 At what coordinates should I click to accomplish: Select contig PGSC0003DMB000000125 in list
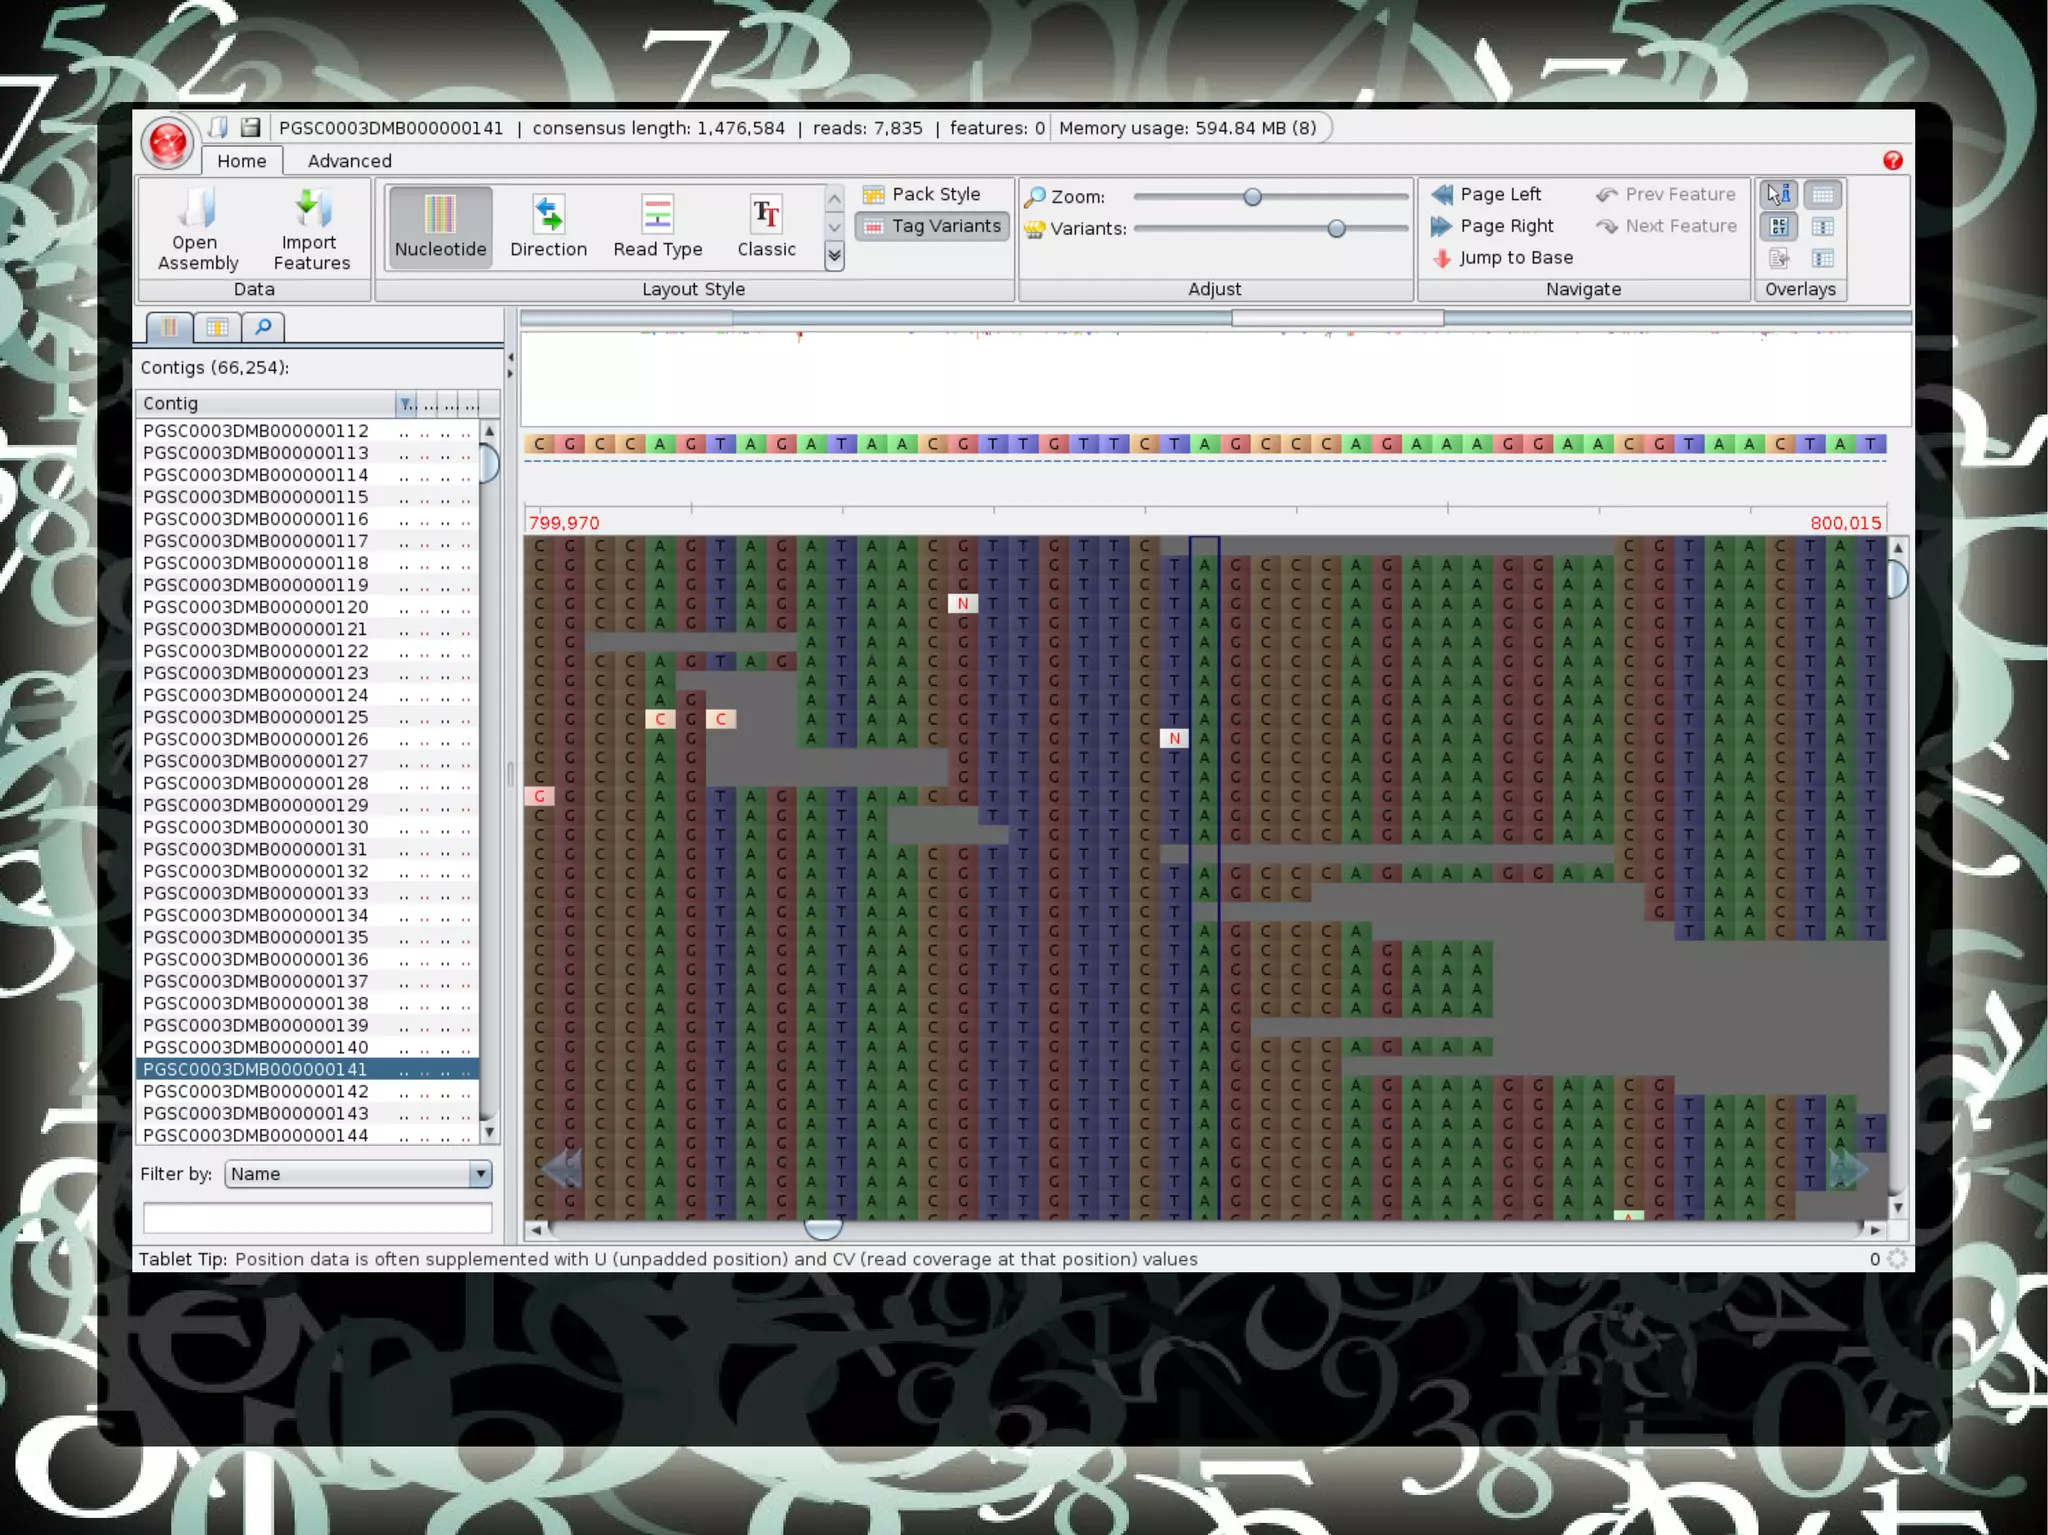256,717
